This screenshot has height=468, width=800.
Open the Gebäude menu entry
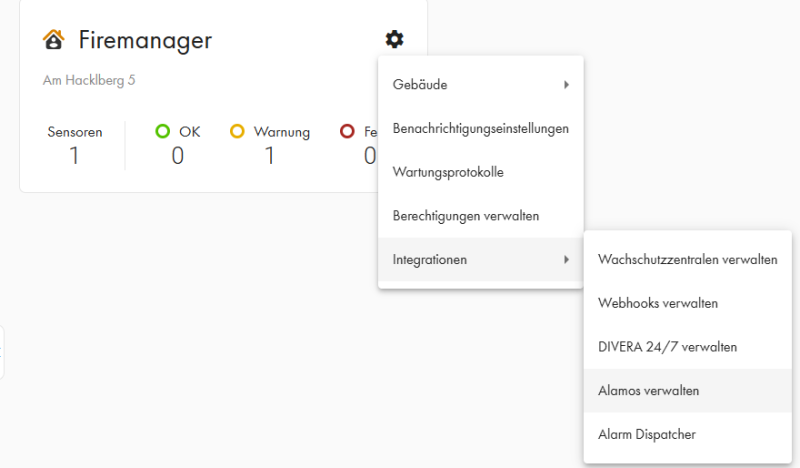(420, 85)
